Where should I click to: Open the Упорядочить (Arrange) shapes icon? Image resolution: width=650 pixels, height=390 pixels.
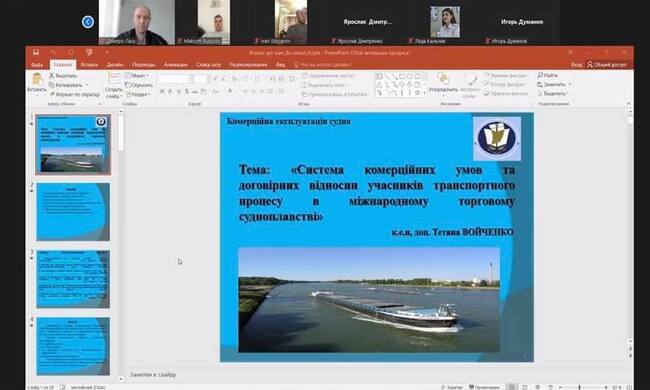(x=443, y=79)
